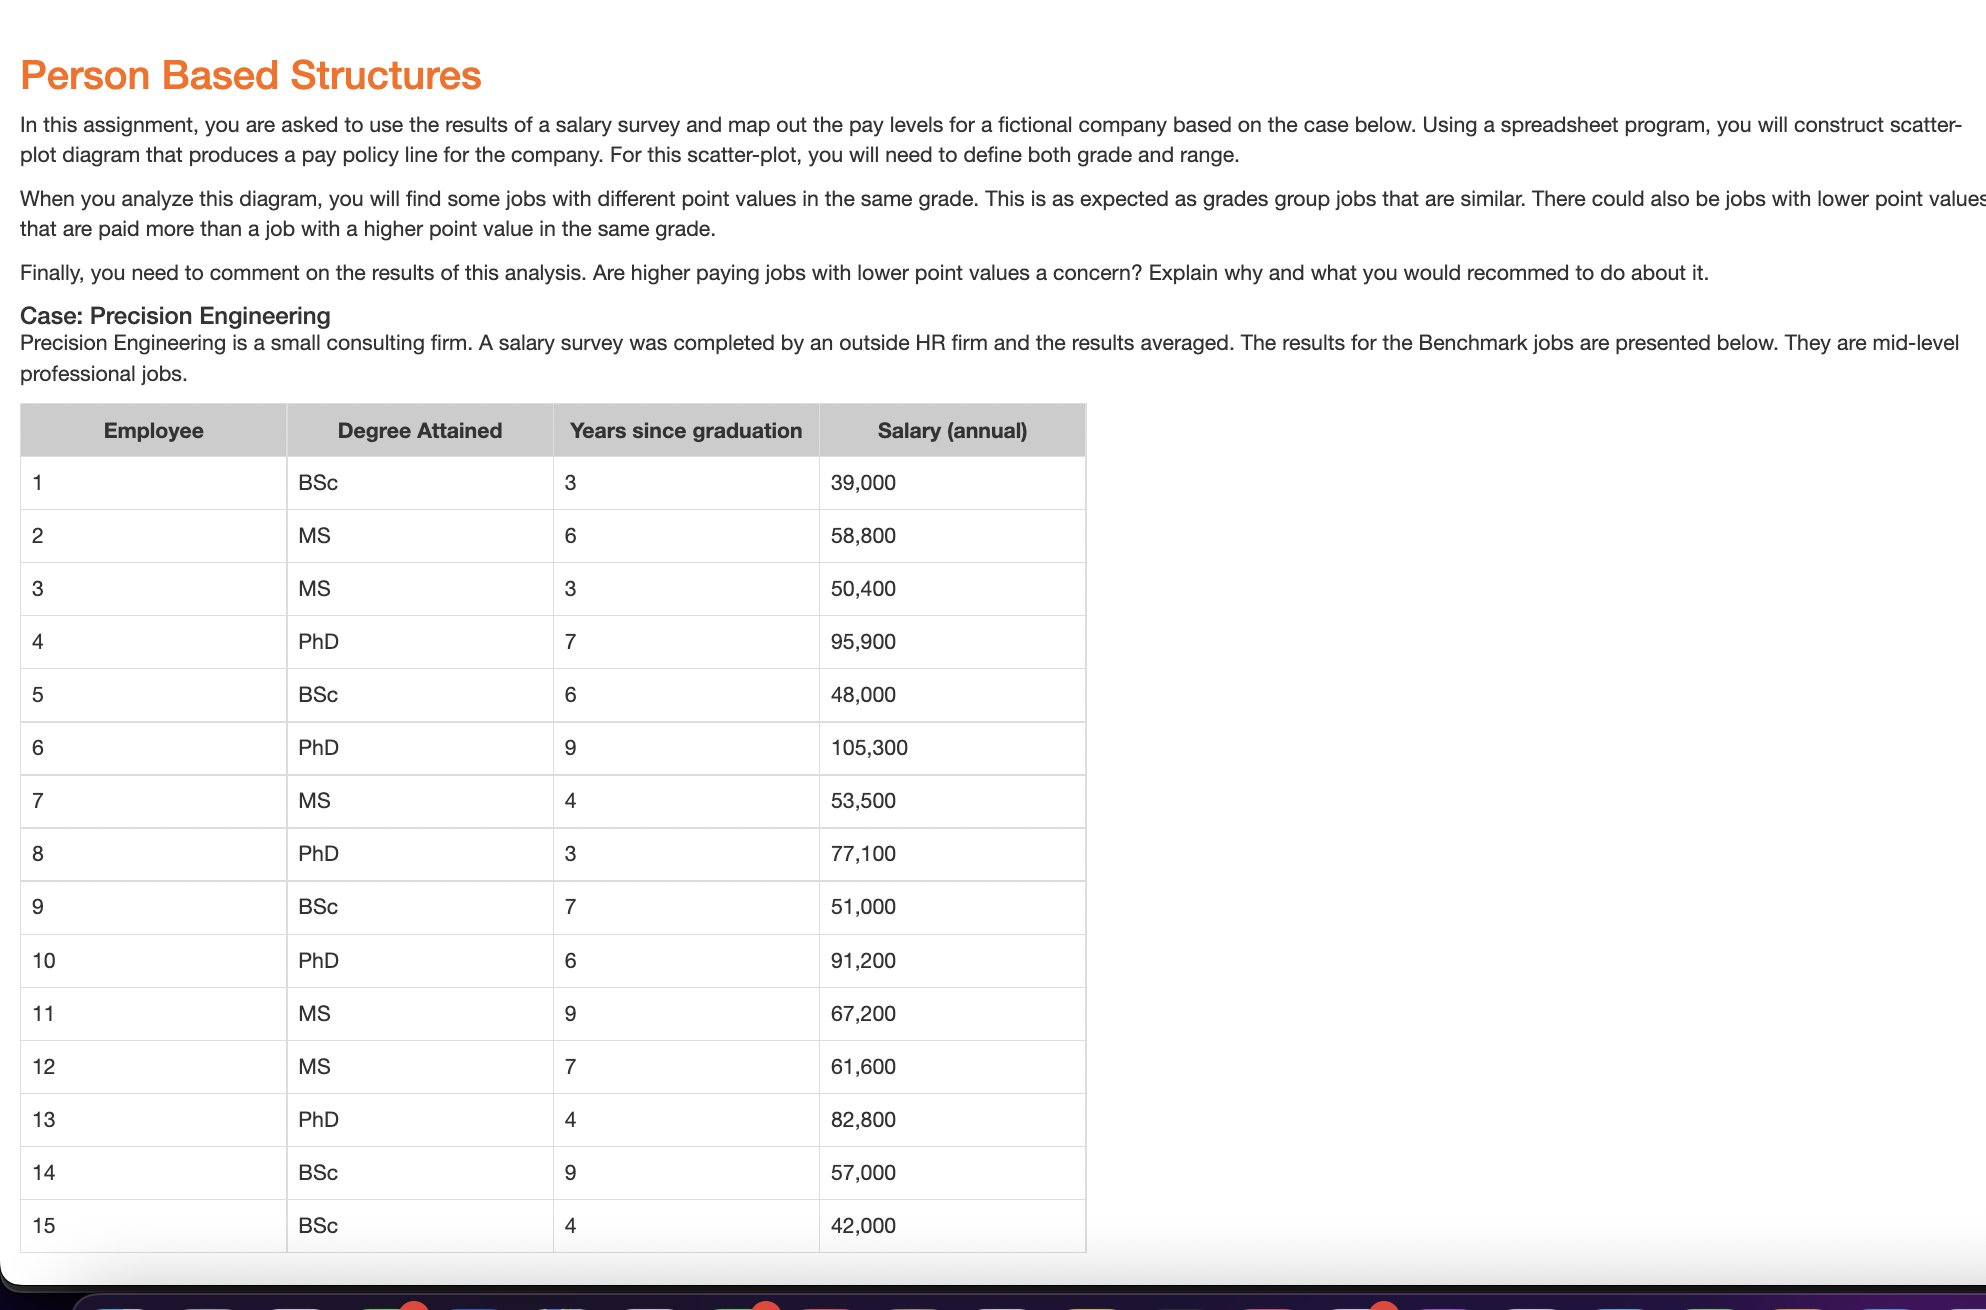Click the 105,300 salary cell for Employee 6
1986x1310 pixels.
pyautogui.click(x=870, y=747)
